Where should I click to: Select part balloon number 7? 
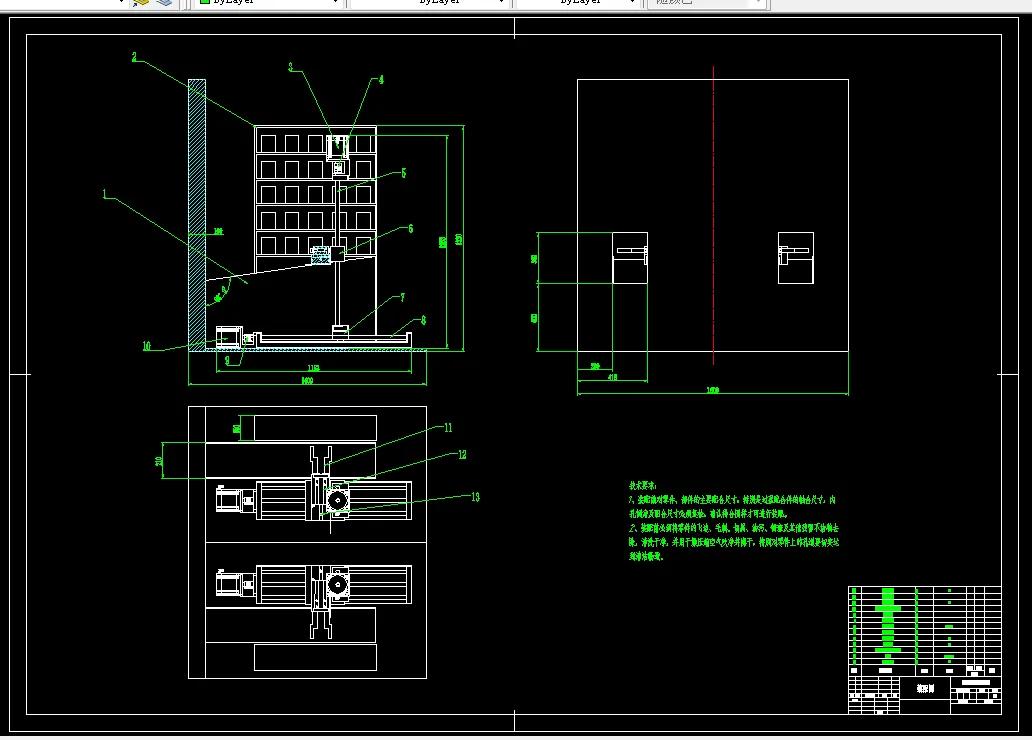402,298
